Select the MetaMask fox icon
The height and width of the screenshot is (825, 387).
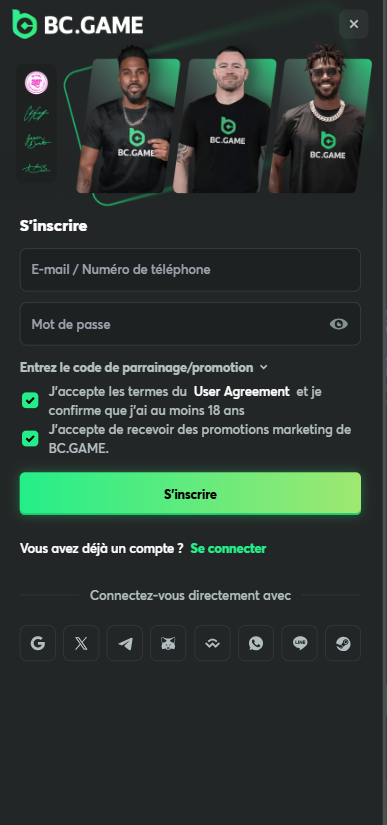168,643
